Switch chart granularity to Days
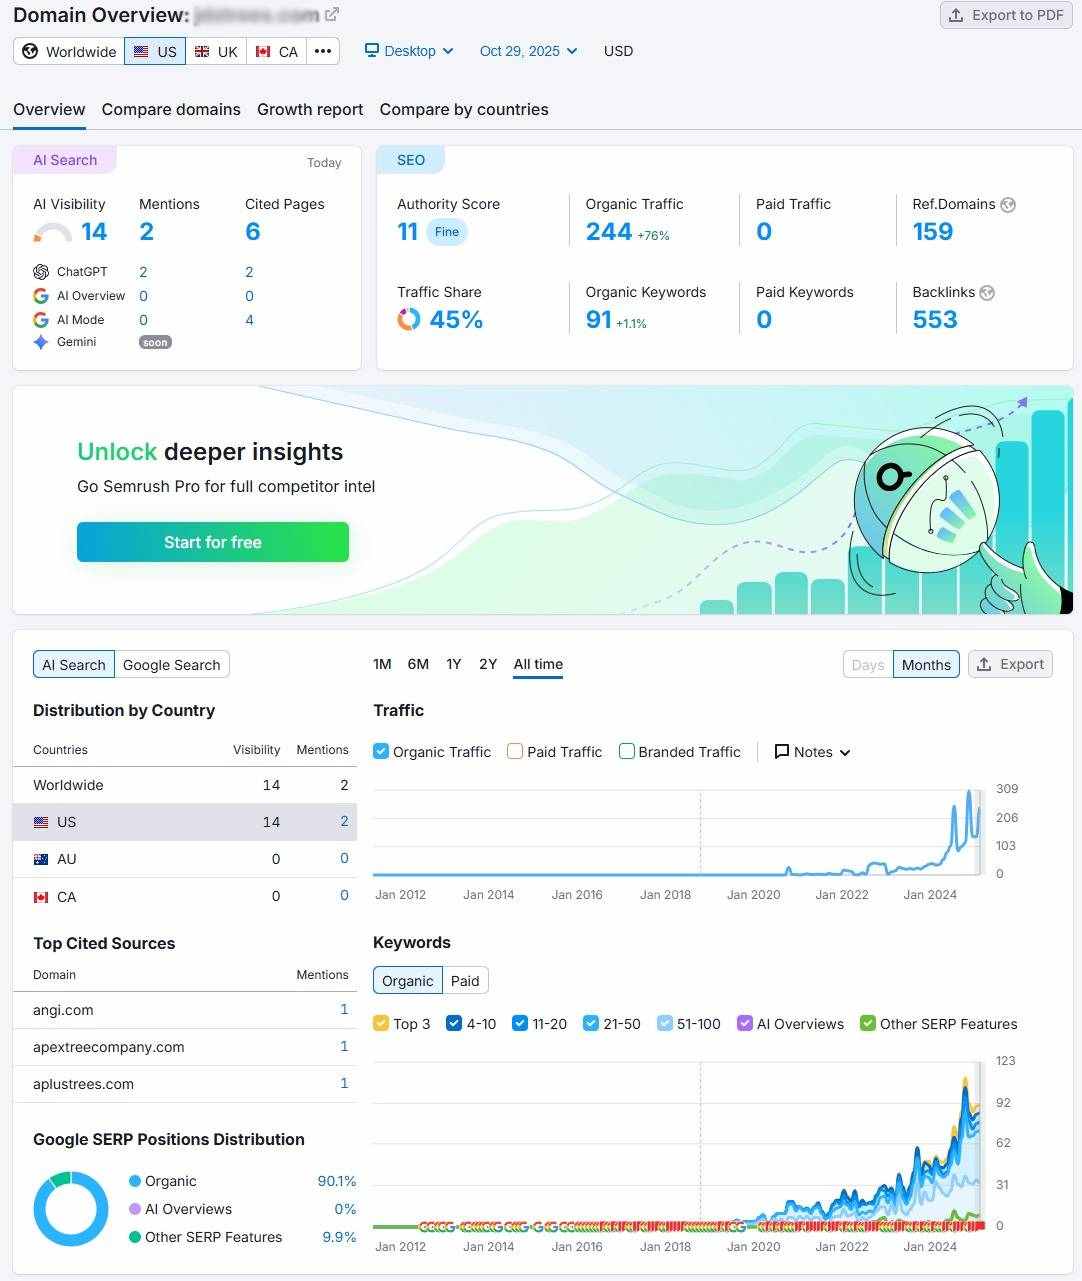 pos(868,664)
